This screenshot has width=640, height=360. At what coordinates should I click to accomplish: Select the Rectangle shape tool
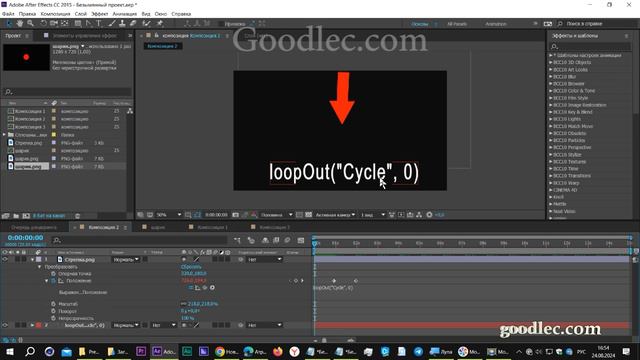(x=78, y=24)
